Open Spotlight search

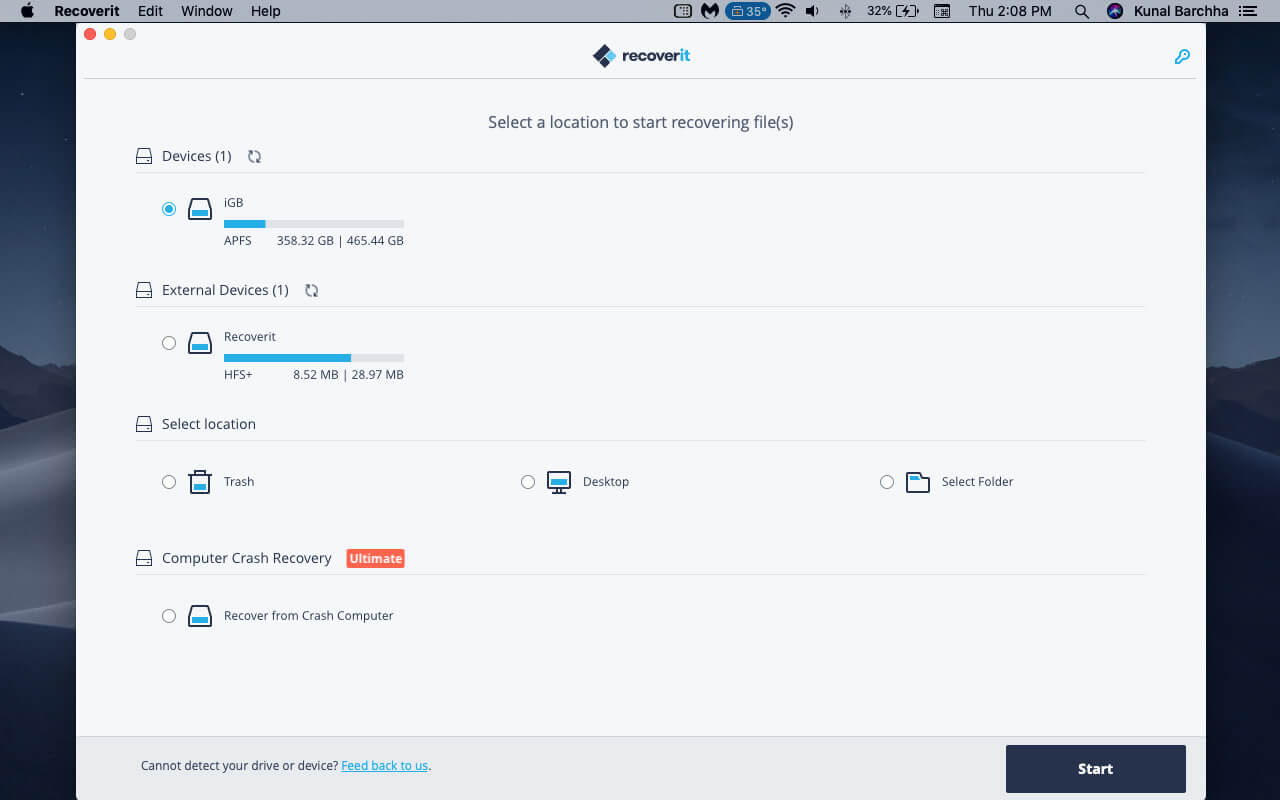pyautogui.click(x=1081, y=11)
